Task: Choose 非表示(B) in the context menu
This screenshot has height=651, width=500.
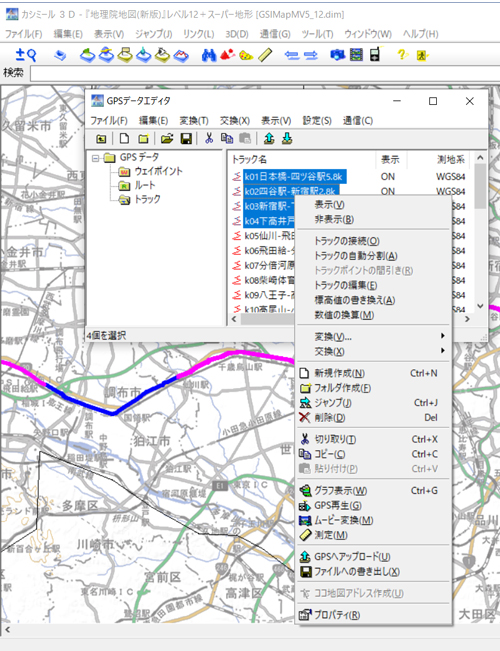Action: click(x=374, y=220)
